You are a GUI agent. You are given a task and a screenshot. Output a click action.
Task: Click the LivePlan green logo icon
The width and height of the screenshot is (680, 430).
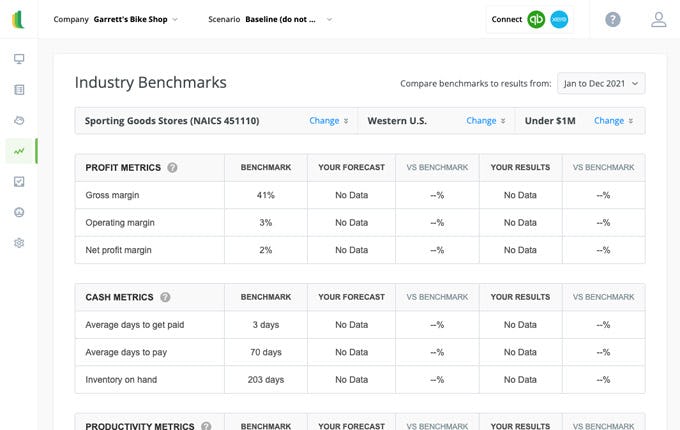point(18,19)
